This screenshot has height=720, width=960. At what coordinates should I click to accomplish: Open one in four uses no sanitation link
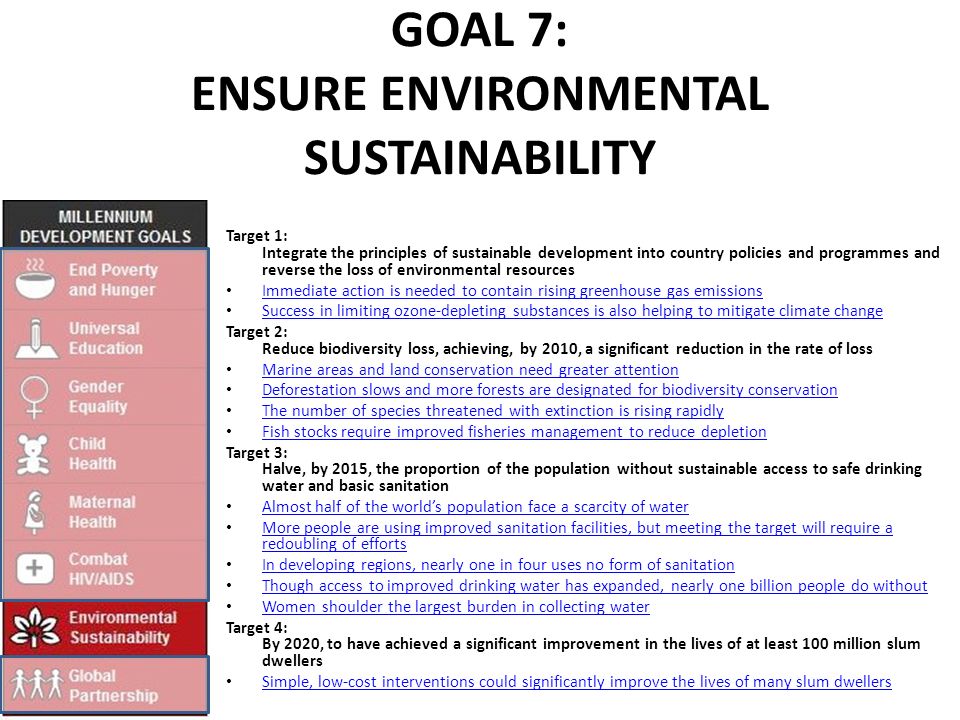(498, 565)
